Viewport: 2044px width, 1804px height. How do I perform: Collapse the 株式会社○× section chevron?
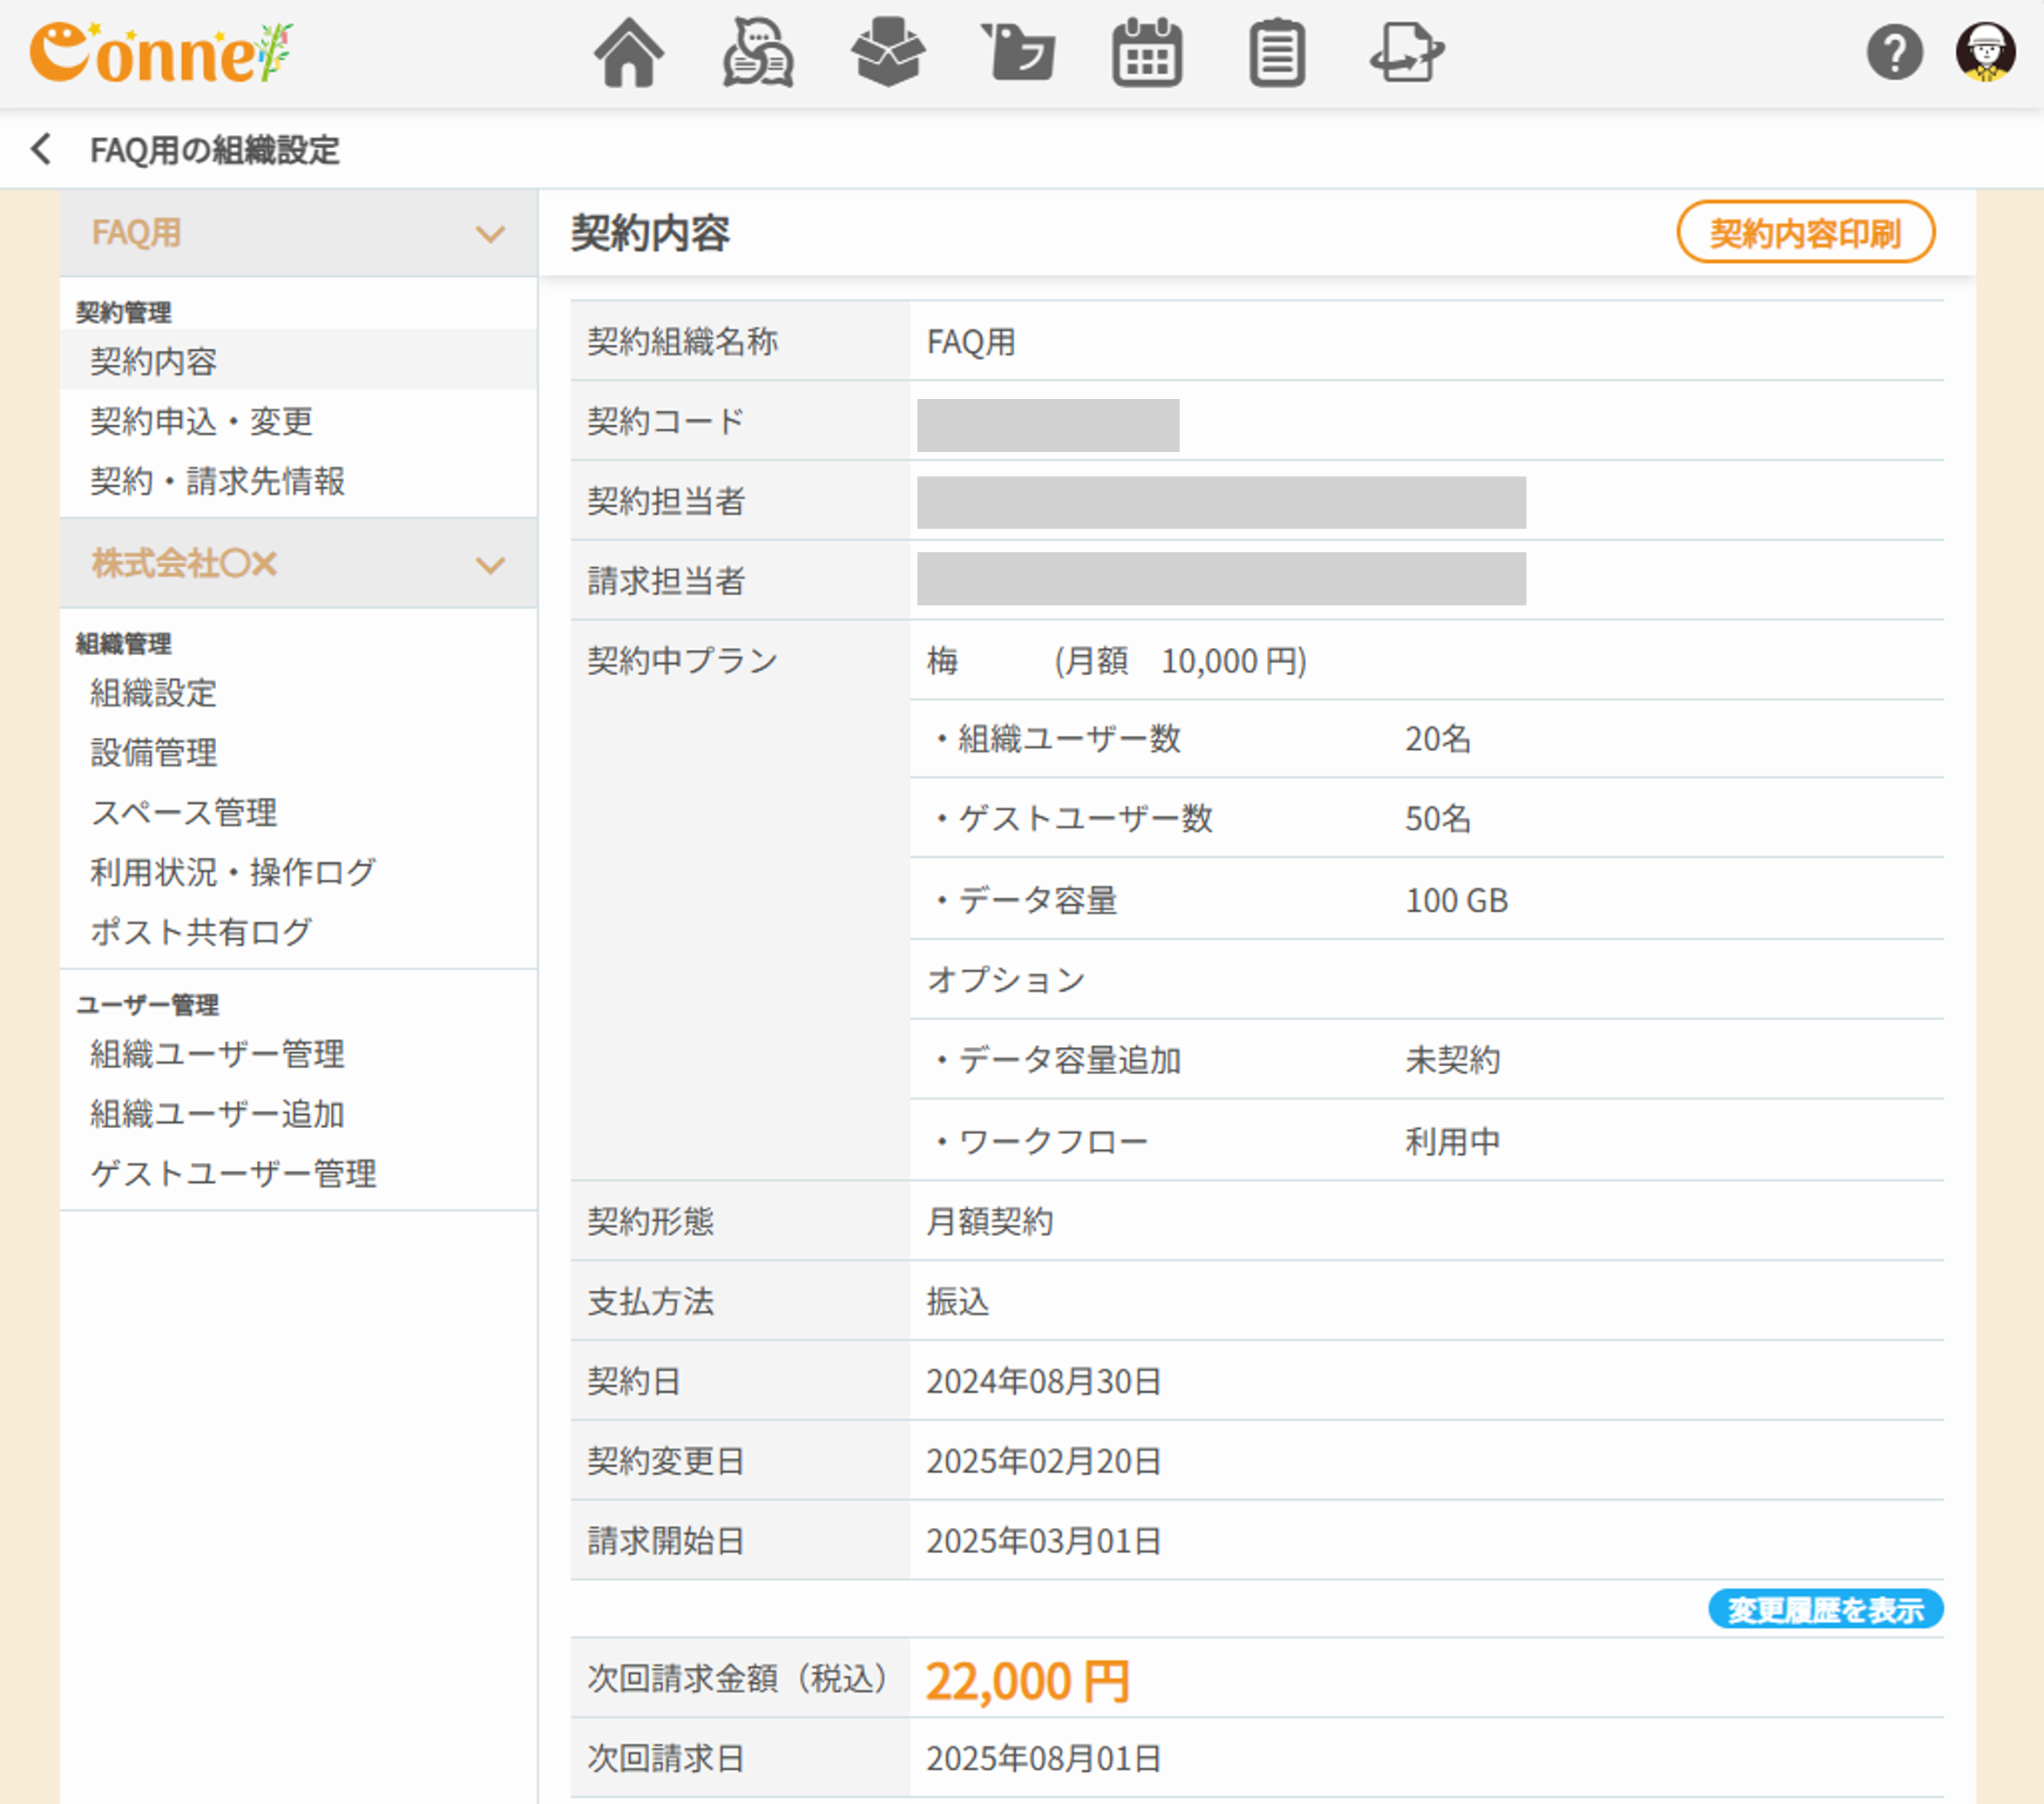[x=490, y=565]
